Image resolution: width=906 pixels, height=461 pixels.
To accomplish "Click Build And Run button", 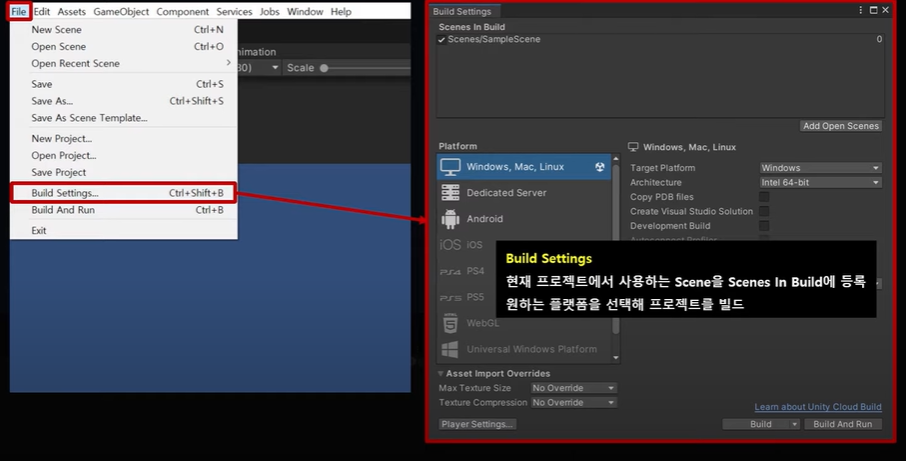I will click(x=842, y=424).
